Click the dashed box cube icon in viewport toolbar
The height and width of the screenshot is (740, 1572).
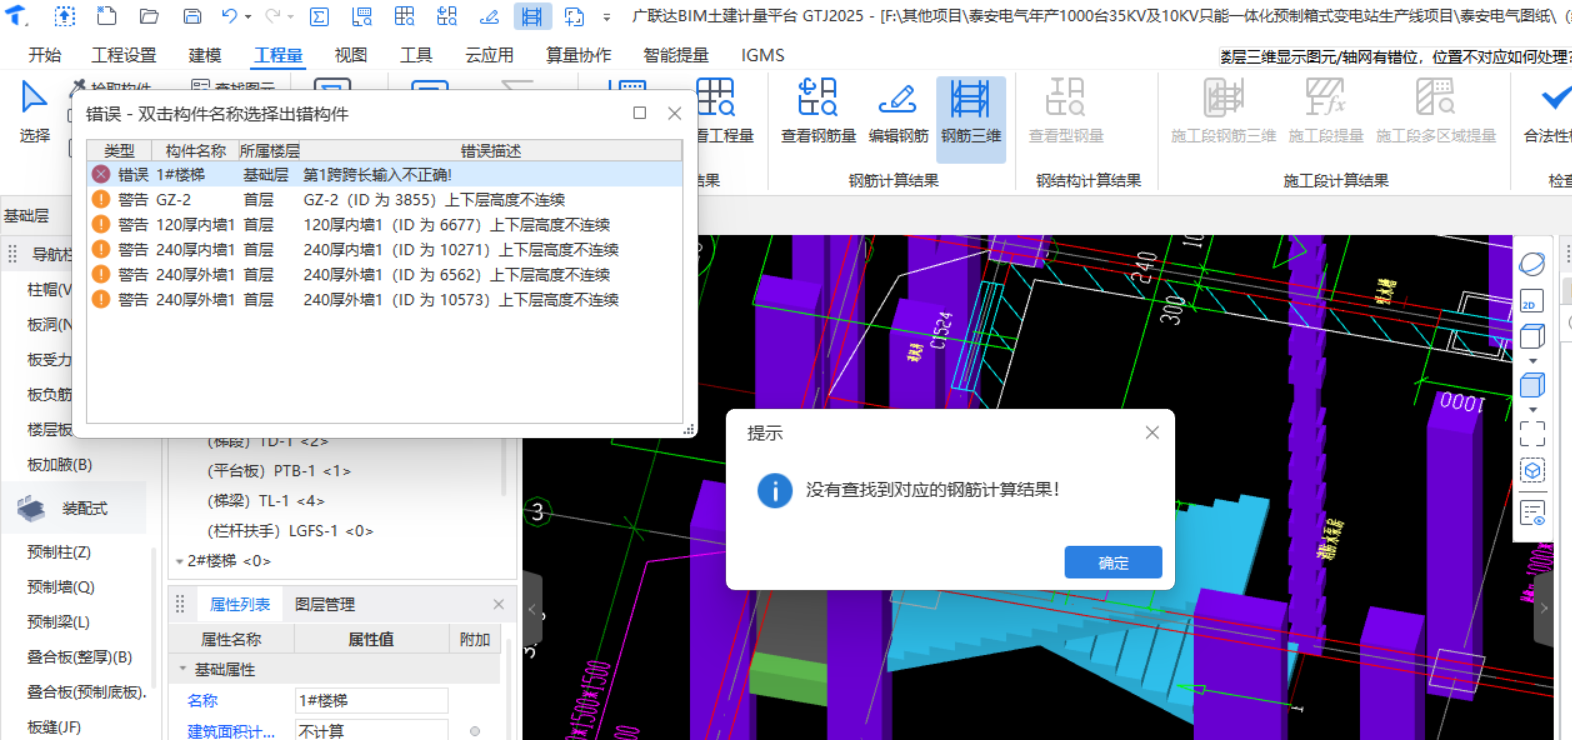[x=1532, y=470]
